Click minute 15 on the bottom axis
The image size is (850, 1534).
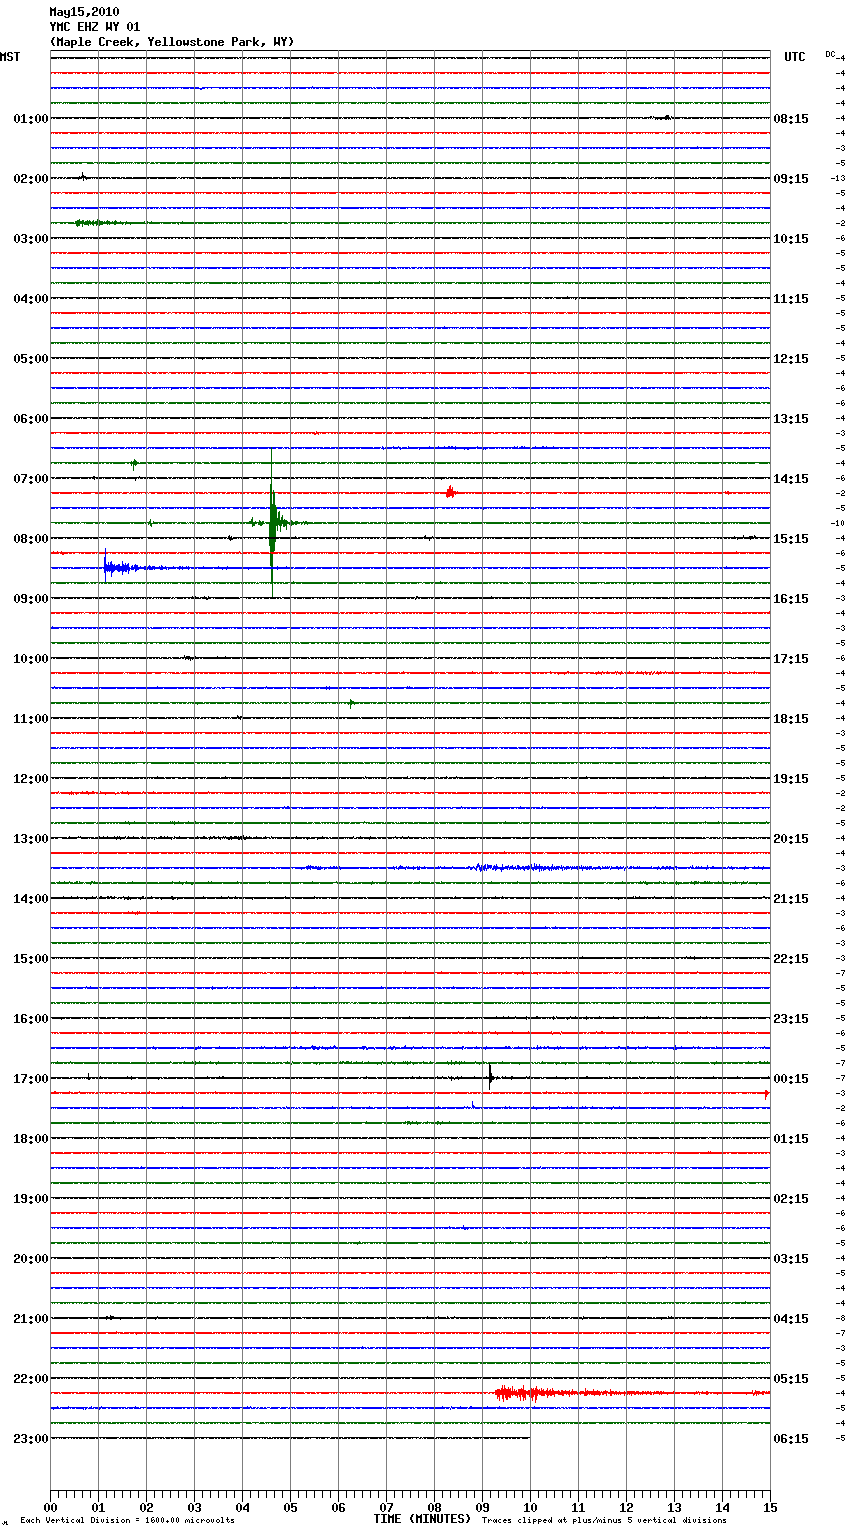[x=770, y=1507]
